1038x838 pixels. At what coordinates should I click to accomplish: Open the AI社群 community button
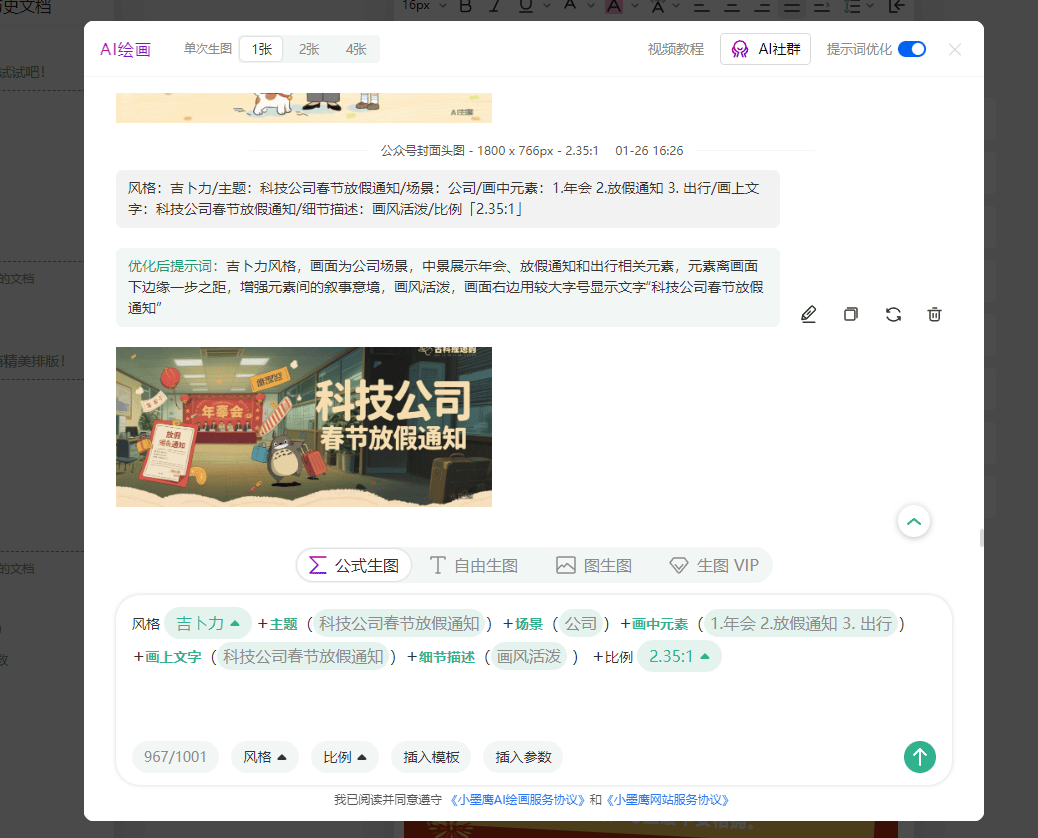tap(765, 49)
